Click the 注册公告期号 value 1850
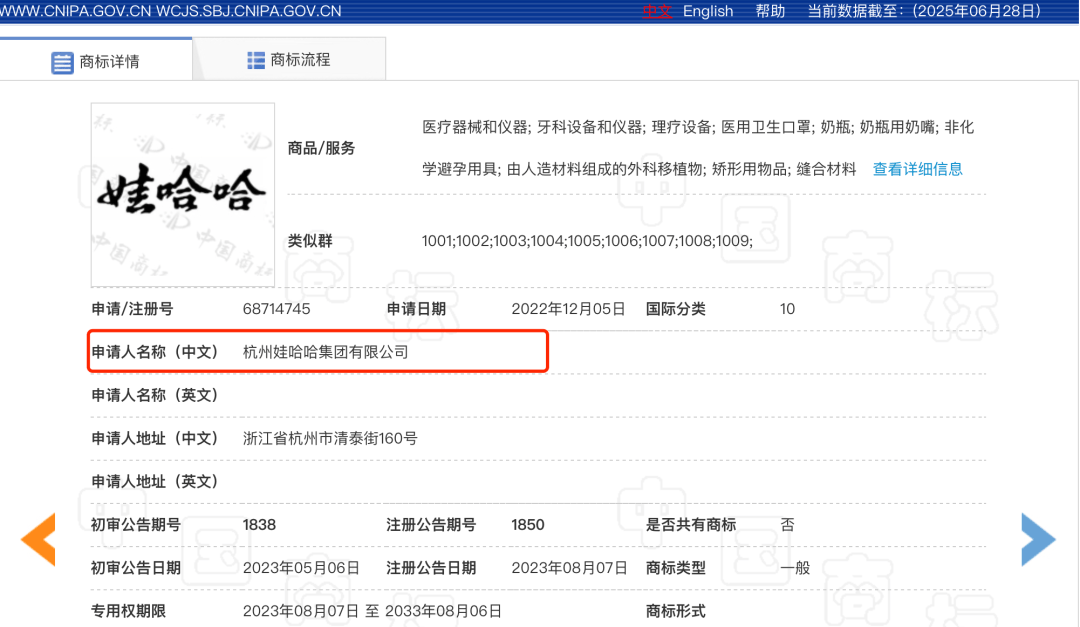1080x627 pixels. coord(527,524)
